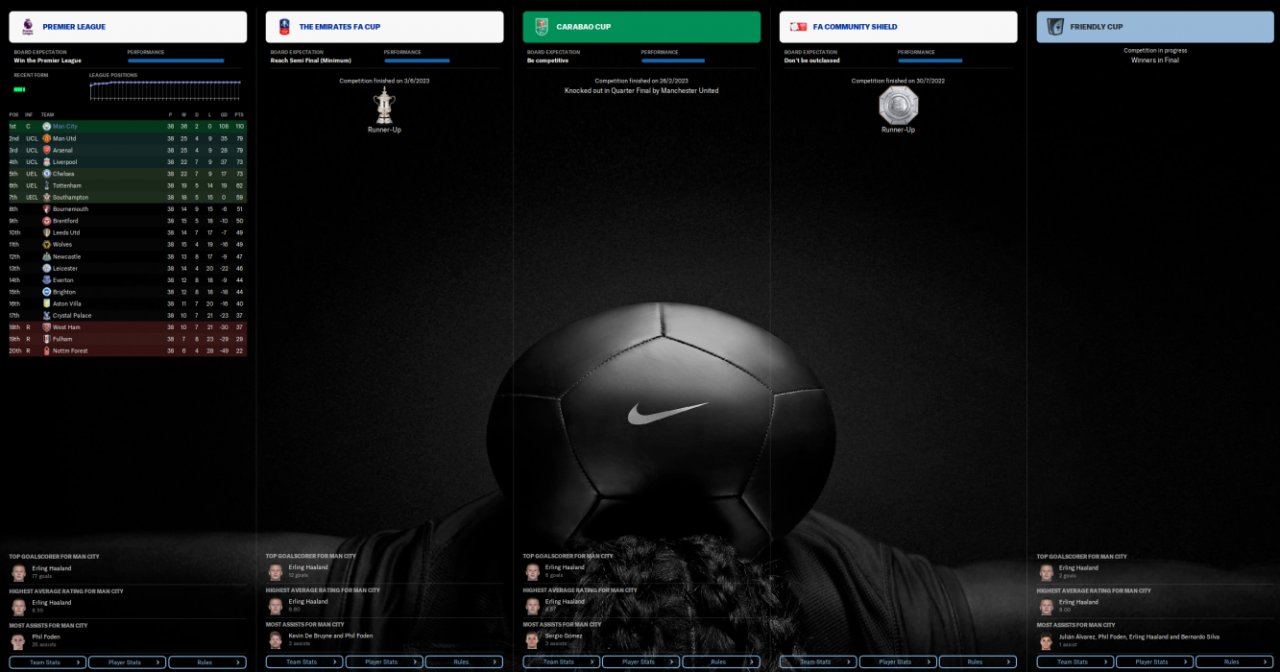
Task: Click the PTS column header
Action: [239, 115]
